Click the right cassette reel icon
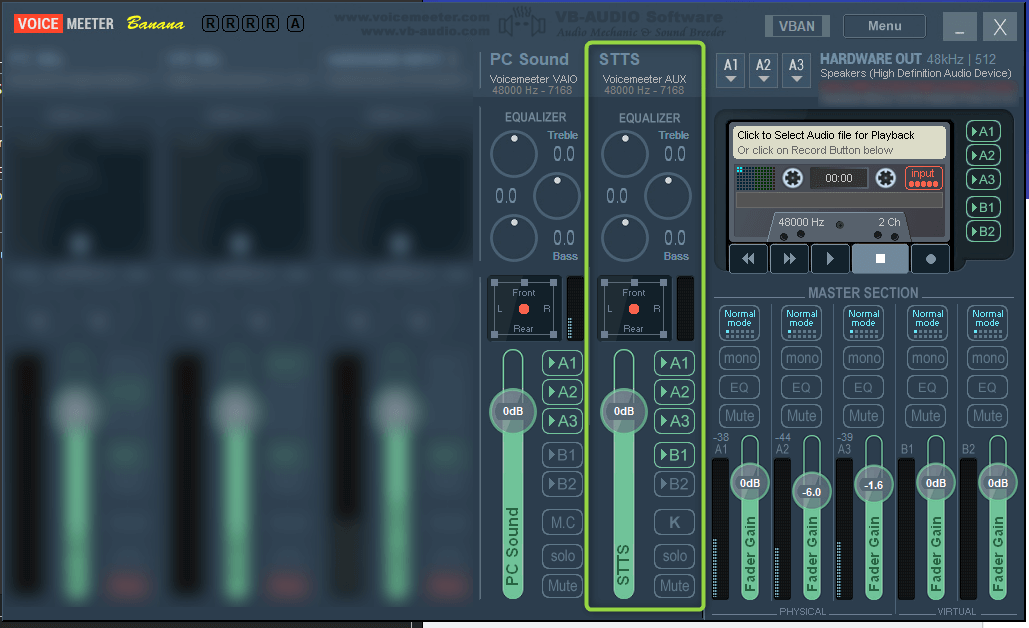1029x628 pixels. 885,178
